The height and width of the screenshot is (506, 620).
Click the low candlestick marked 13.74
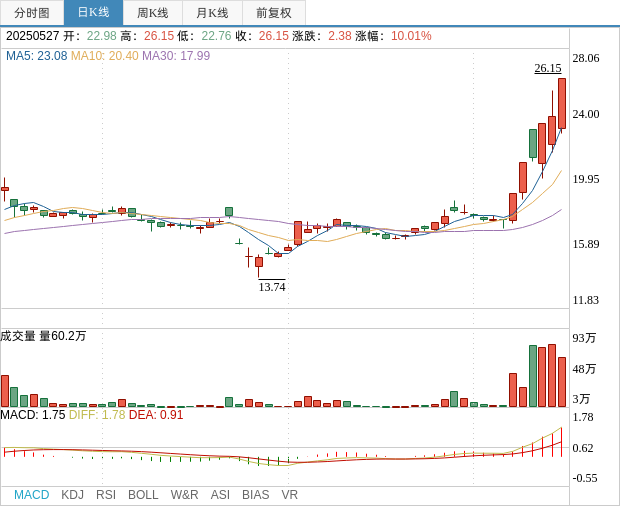(259, 262)
